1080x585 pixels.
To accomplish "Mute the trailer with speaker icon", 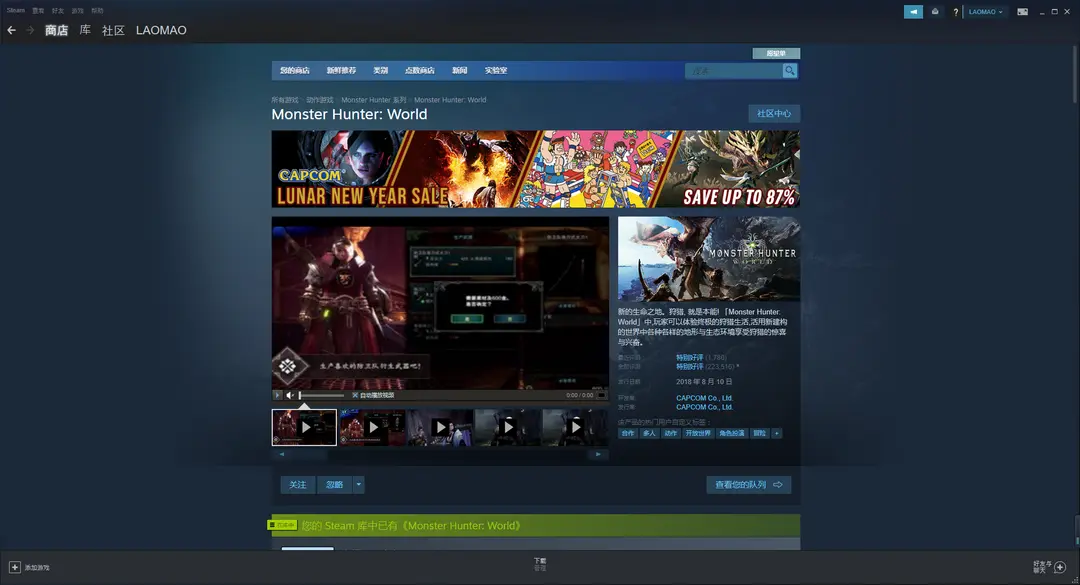I will pos(290,396).
